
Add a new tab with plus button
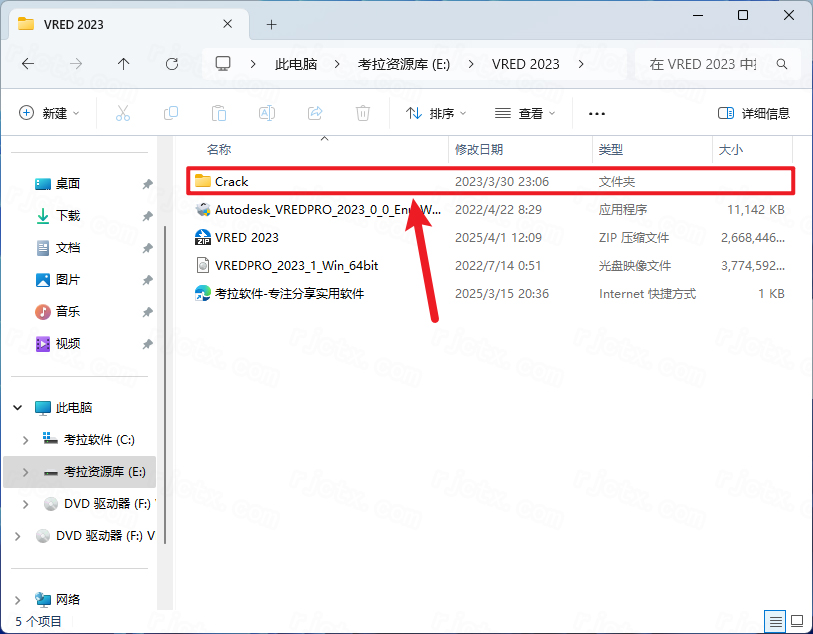(x=271, y=23)
